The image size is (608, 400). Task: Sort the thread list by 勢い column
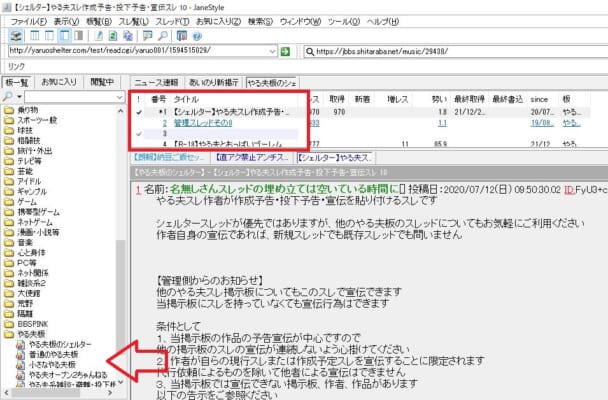point(439,100)
